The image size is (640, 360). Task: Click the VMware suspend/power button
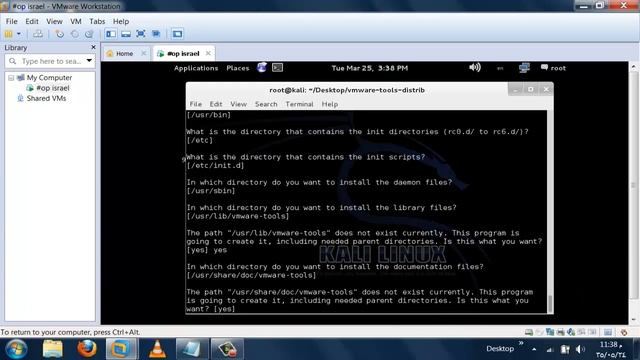[x=9, y=34]
